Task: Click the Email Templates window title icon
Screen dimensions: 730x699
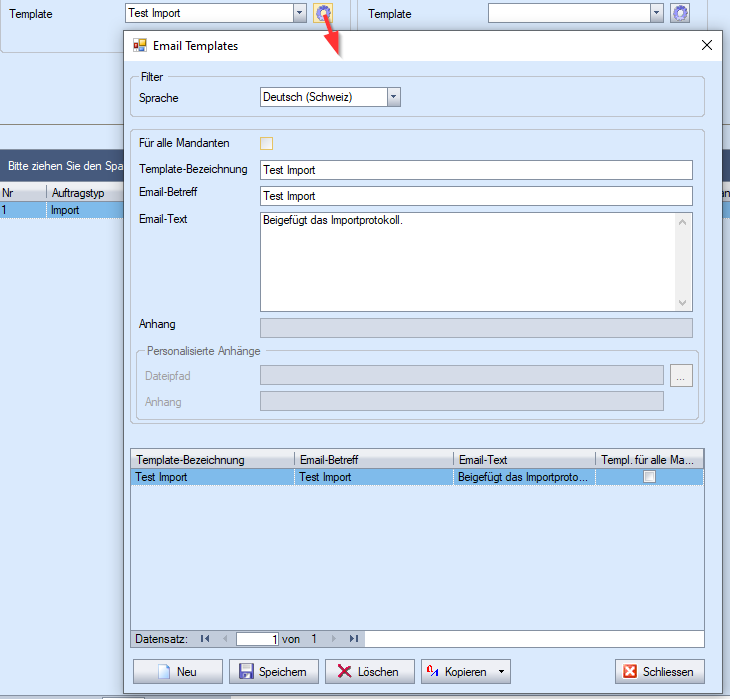Action: (140, 45)
